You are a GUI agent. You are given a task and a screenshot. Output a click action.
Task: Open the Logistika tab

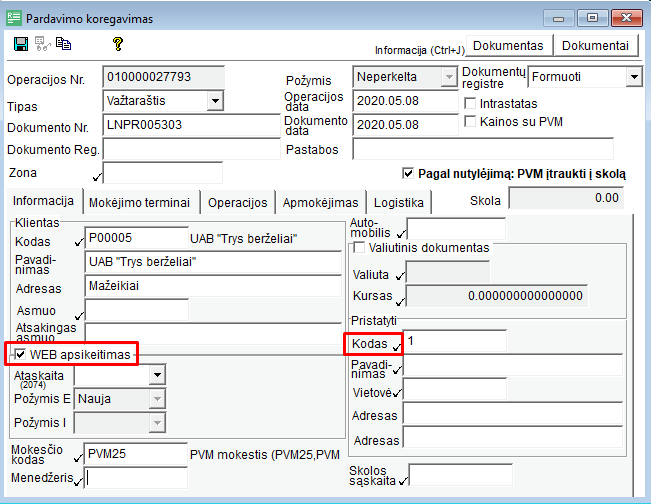click(399, 201)
